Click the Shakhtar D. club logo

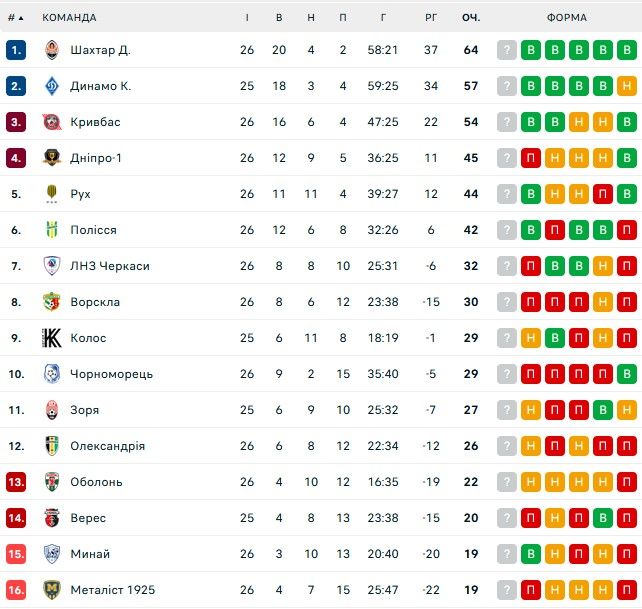point(52,50)
